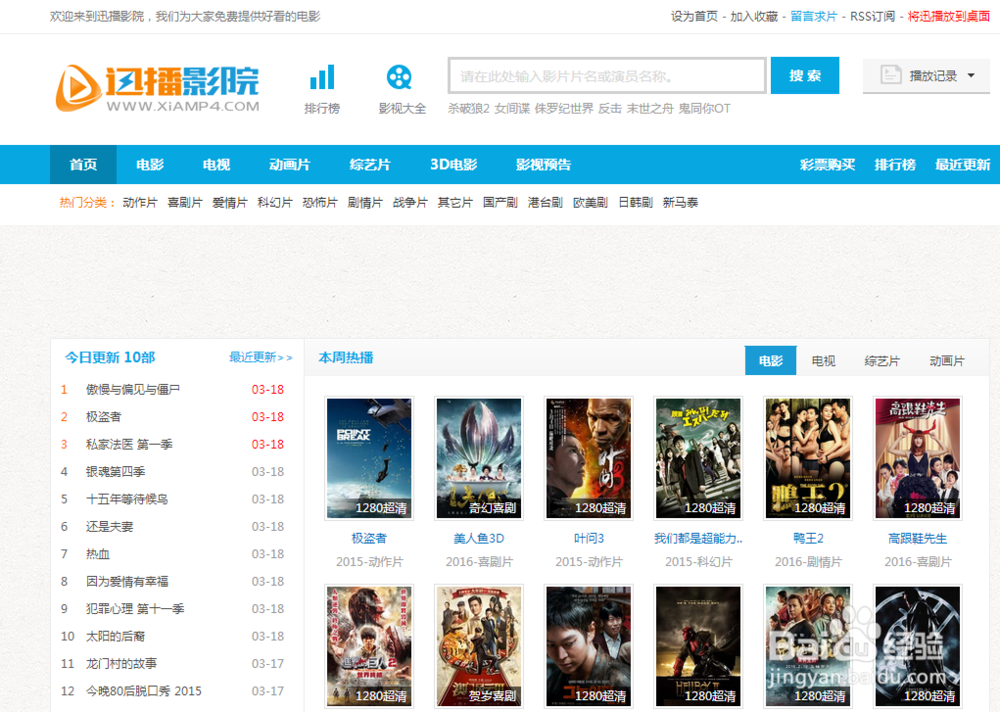This screenshot has height=712, width=1000.
Task: Open the 电视 navigation menu item
Action: 216,165
